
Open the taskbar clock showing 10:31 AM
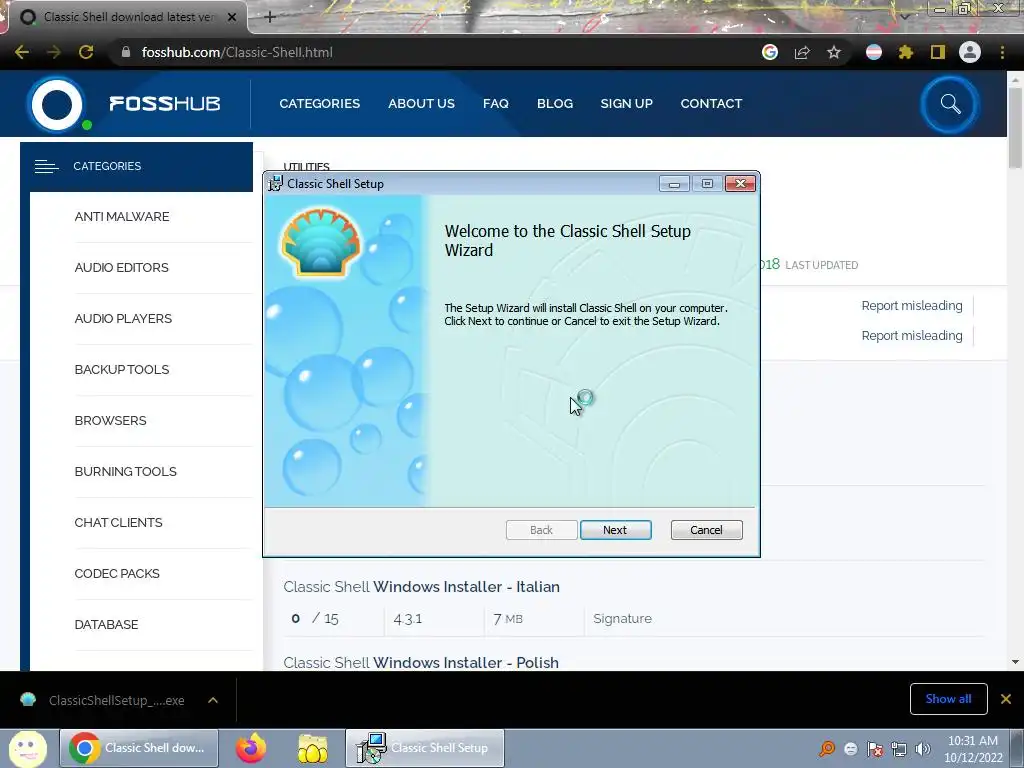pos(973,749)
